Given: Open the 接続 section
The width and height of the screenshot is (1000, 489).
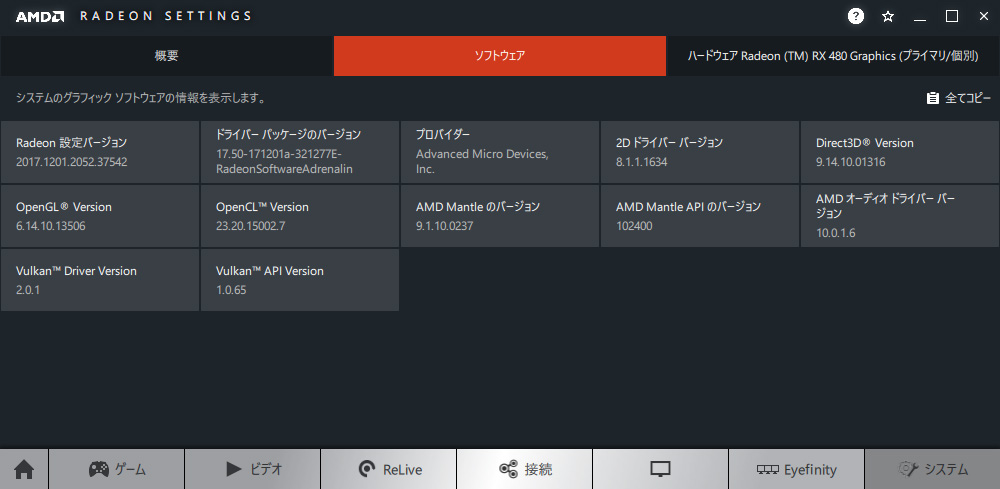Looking at the screenshot, I should pyautogui.click(x=524, y=469).
